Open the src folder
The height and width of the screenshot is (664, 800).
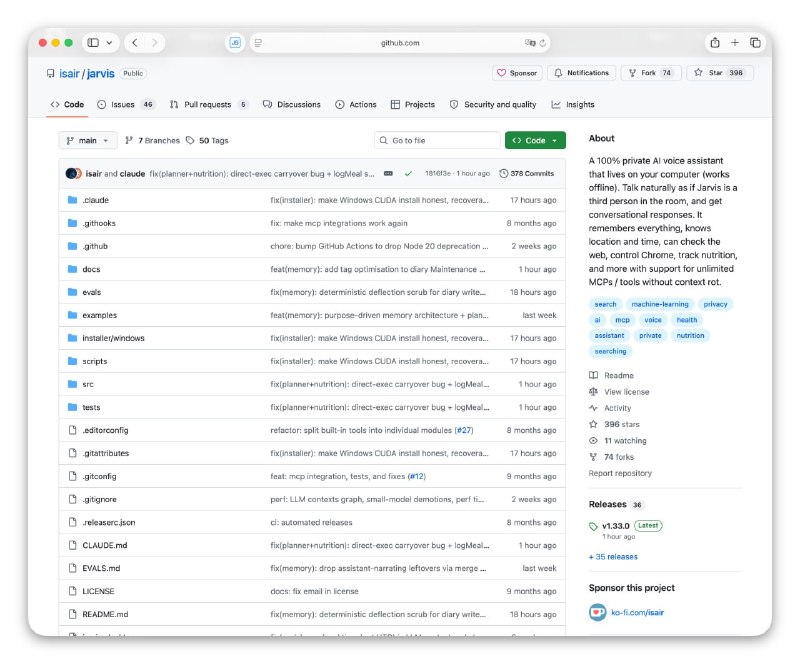[x=88, y=384]
